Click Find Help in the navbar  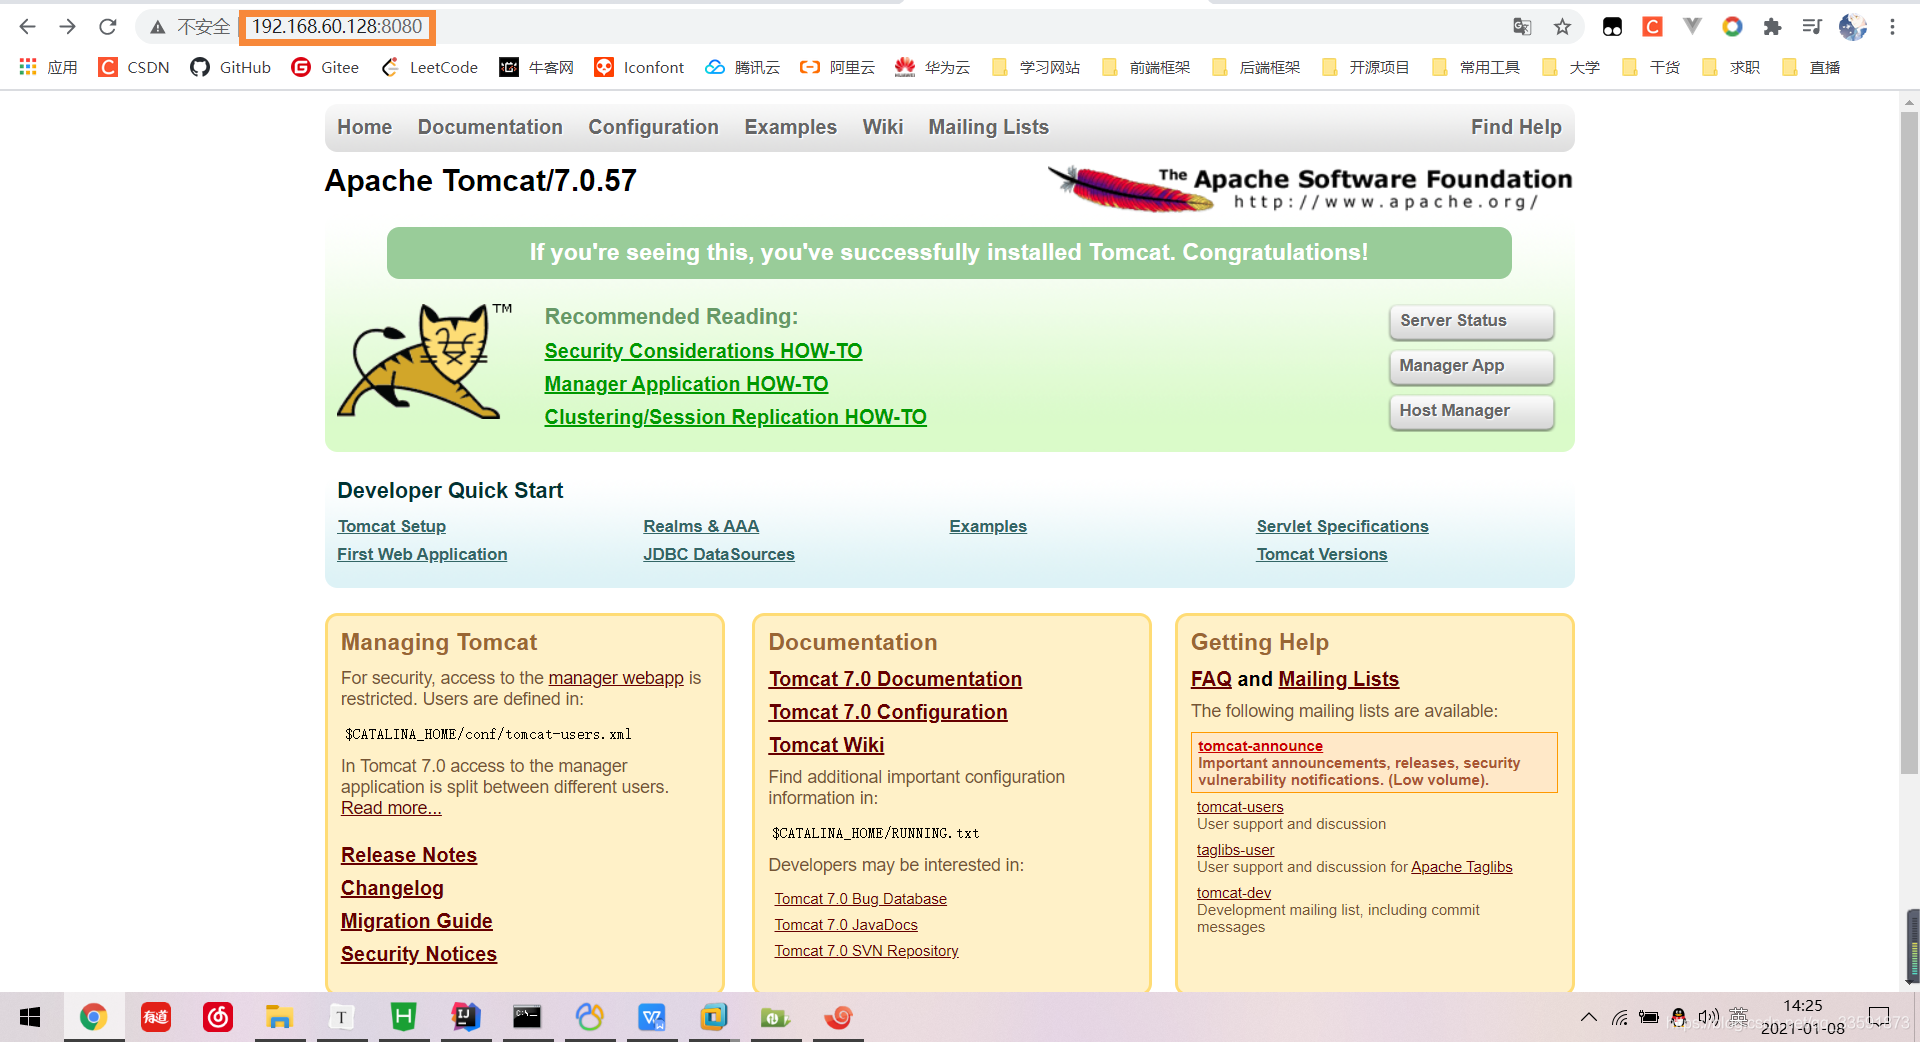click(1515, 127)
